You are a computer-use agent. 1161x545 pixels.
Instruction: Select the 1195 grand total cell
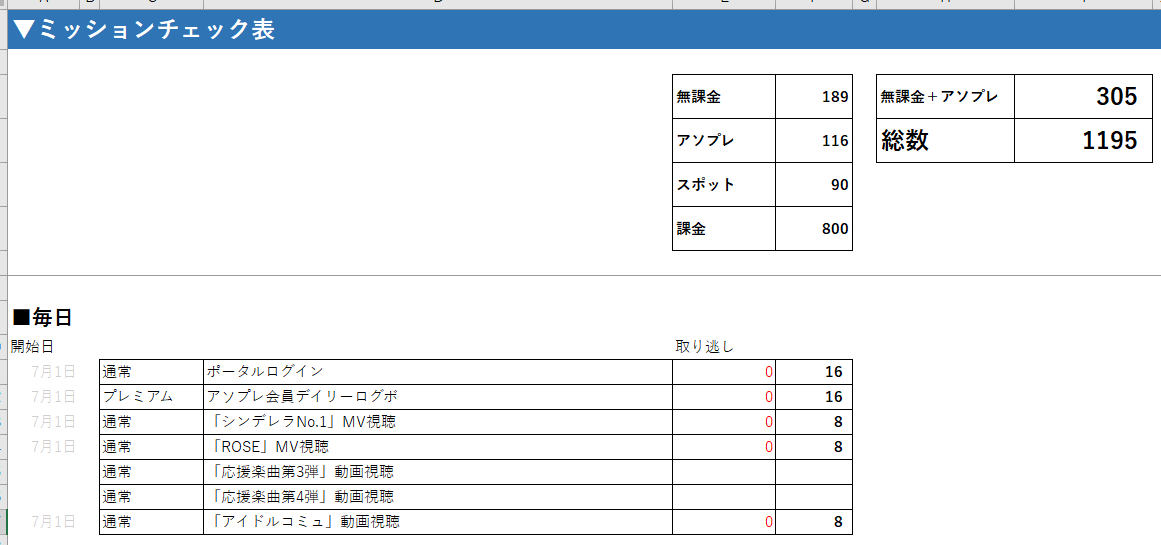coord(1083,141)
